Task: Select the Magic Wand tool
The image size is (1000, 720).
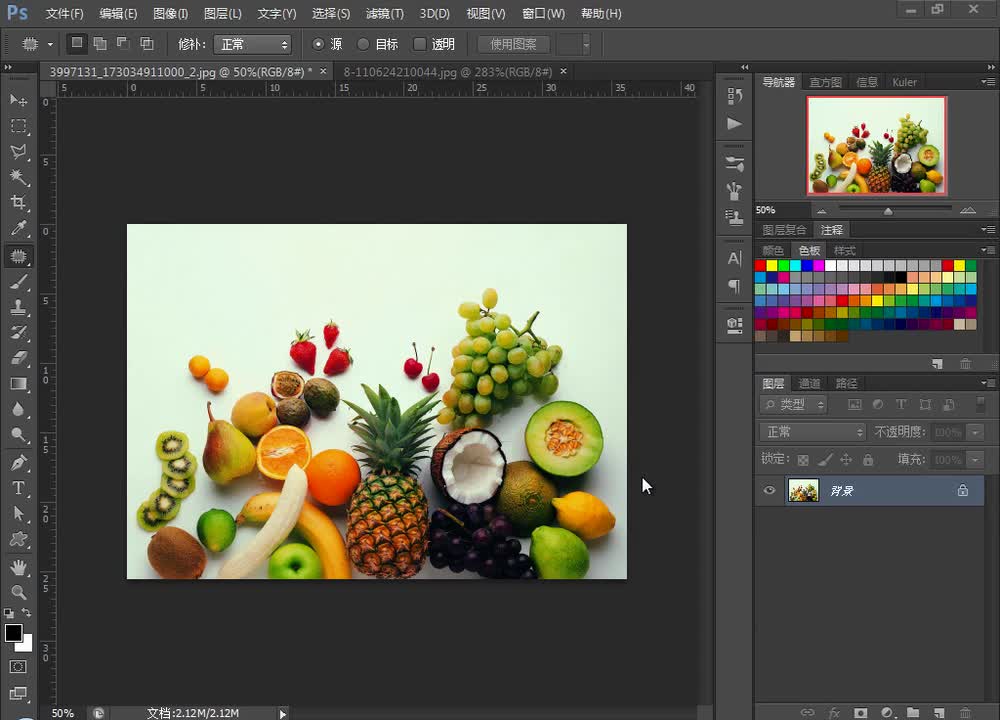Action: tap(18, 178)
